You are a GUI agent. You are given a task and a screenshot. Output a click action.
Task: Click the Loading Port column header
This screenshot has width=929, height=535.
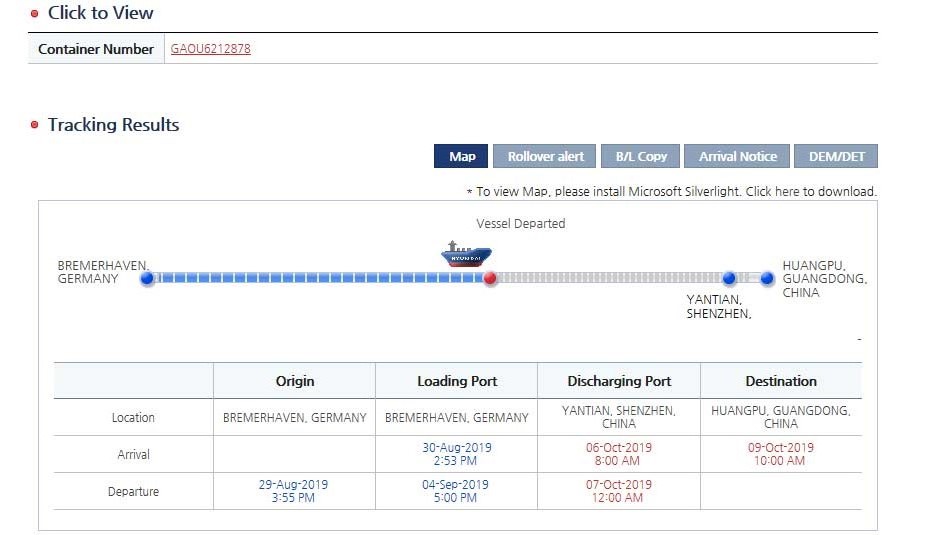point(457,381)
